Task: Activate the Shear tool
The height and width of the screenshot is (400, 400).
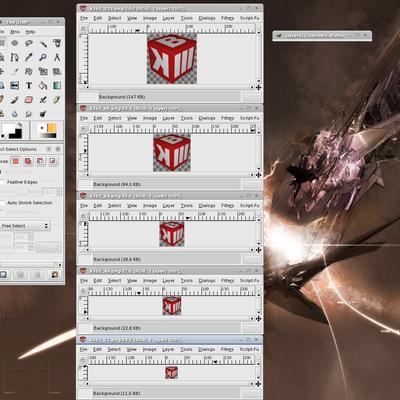Action: pos(57,71)
